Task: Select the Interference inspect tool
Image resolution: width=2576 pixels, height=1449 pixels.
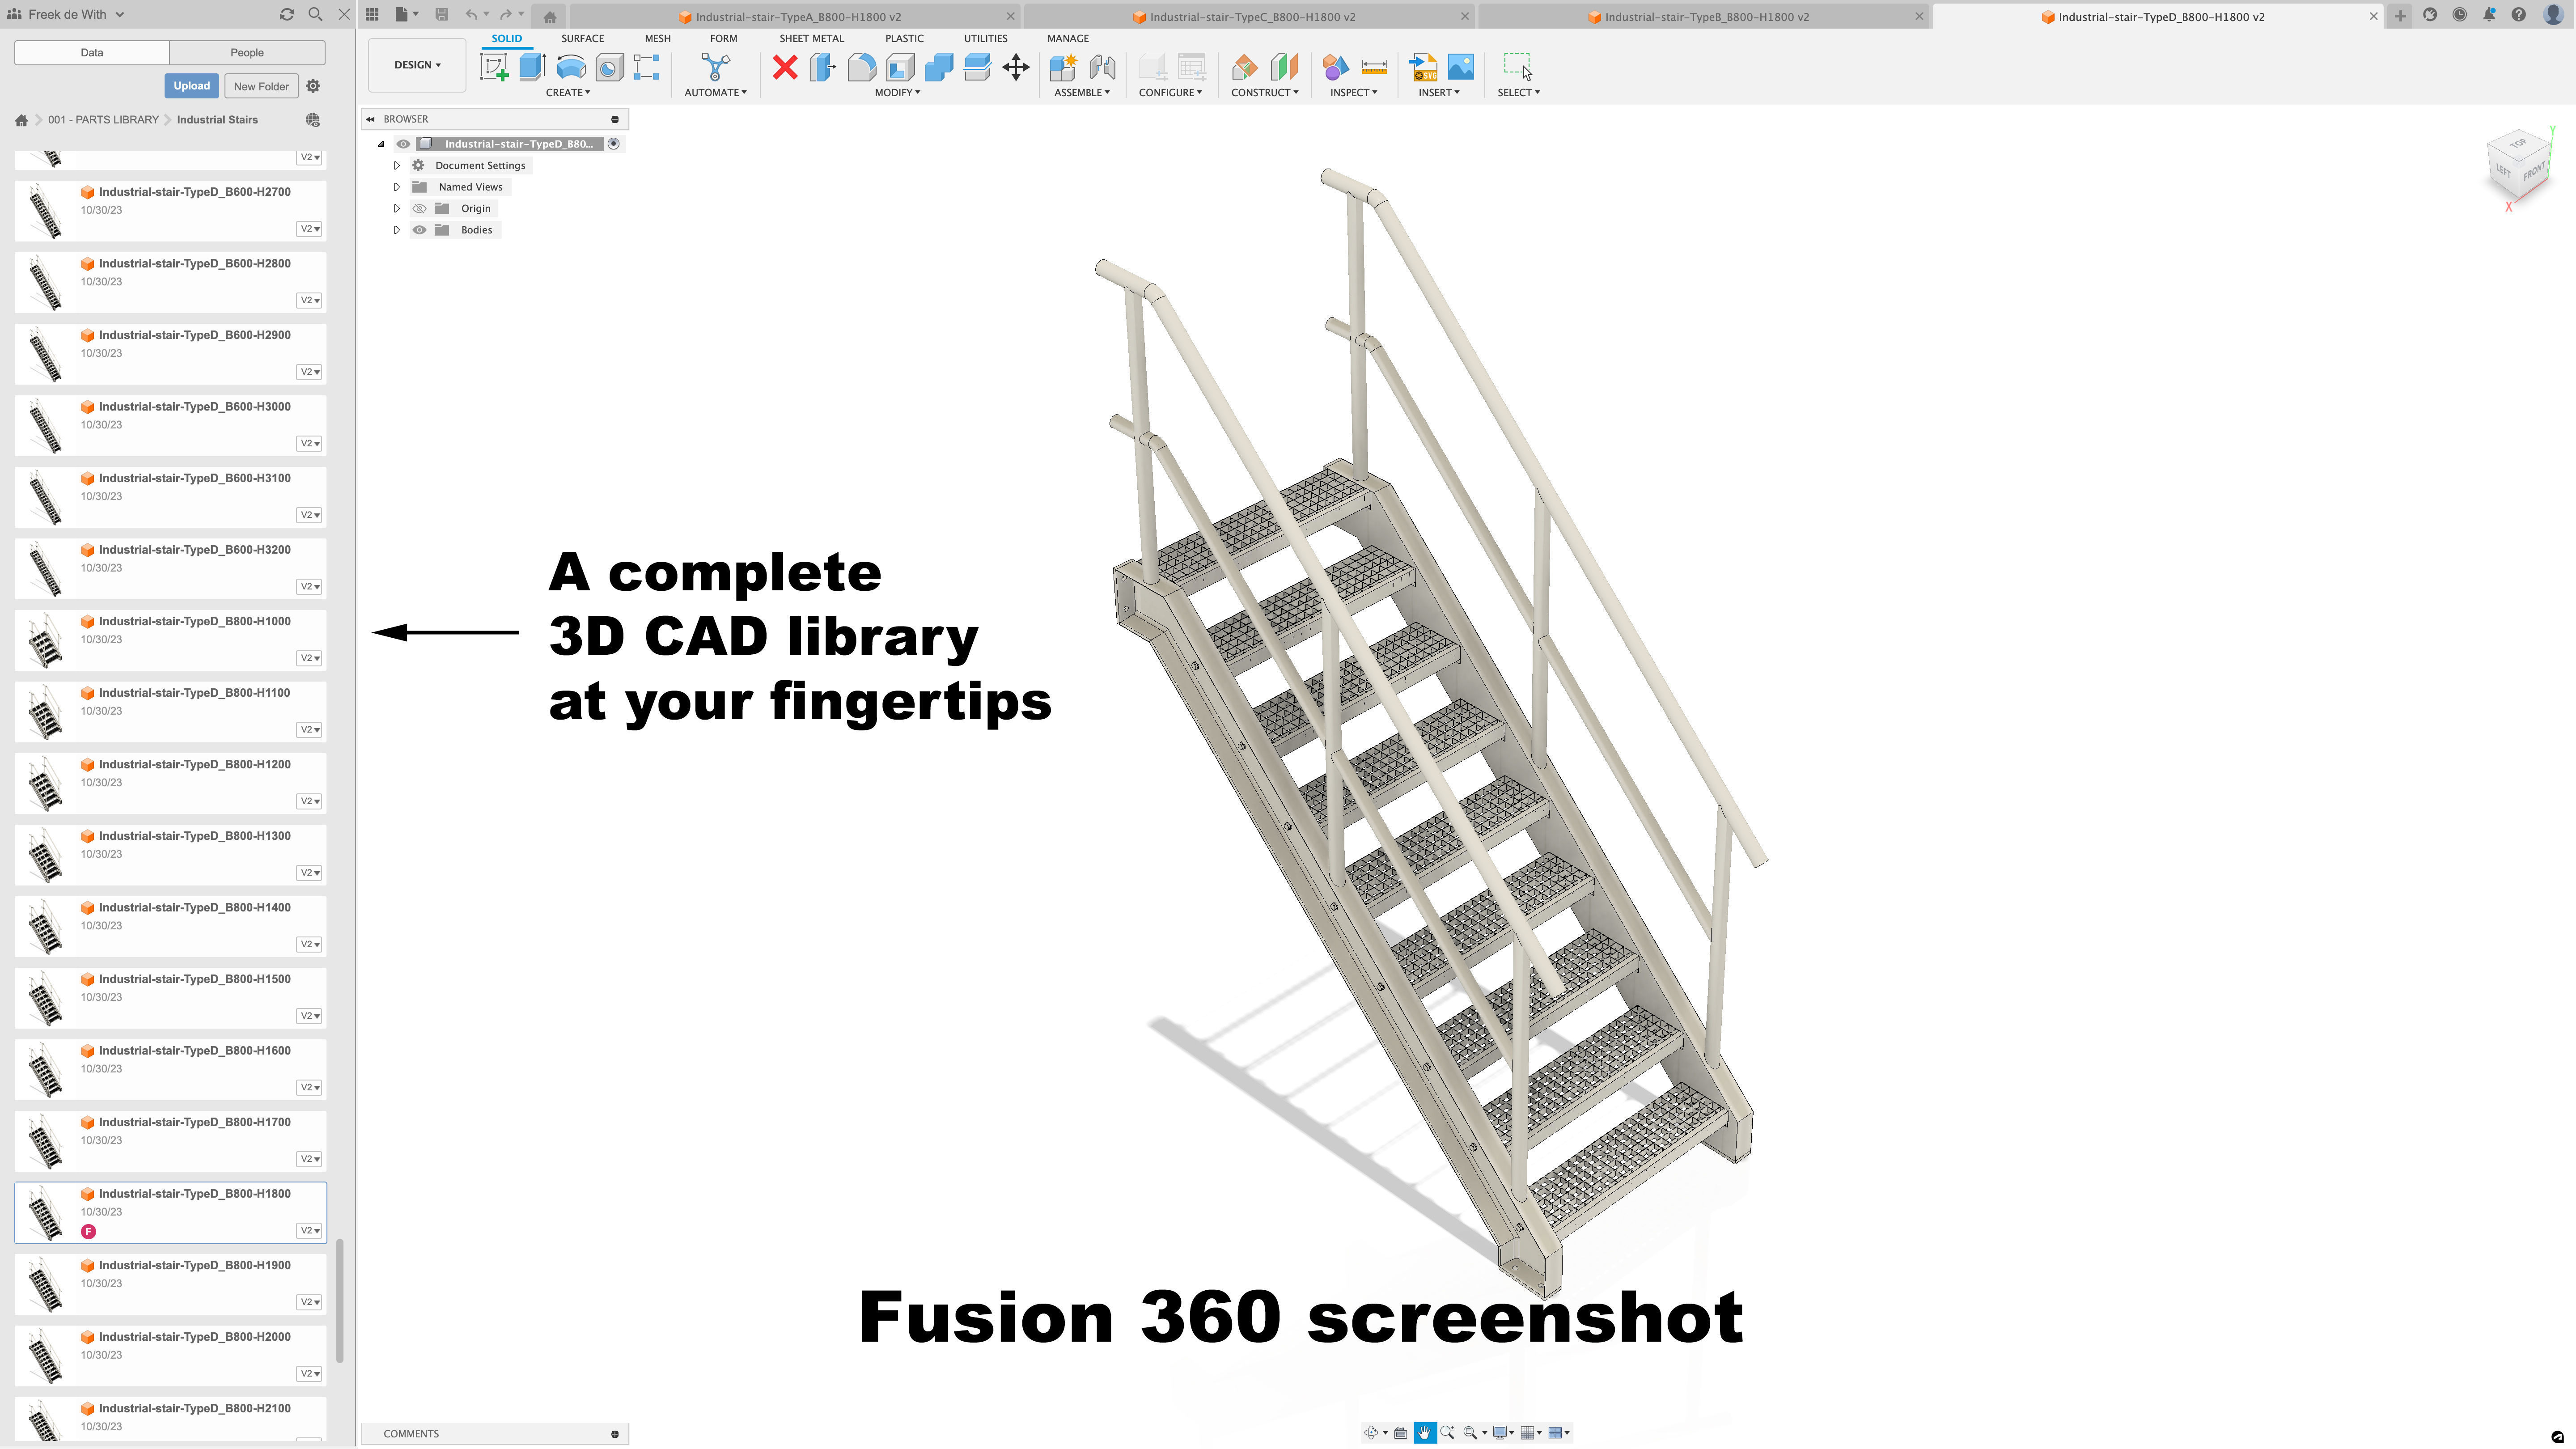Action: (x=1335, y=67)
